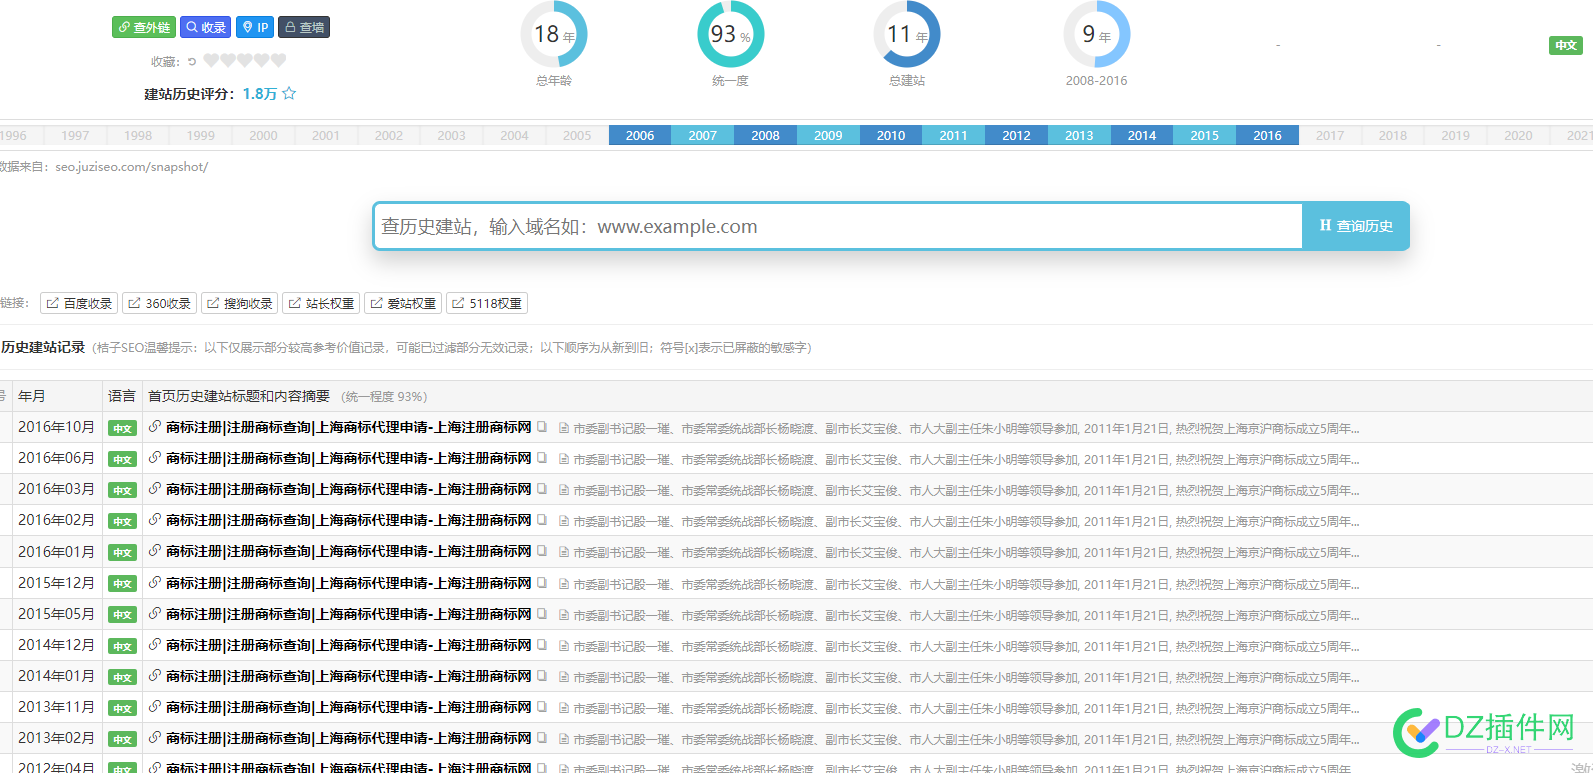Open the site title in 2014年12月 row
Viewport: 1593px width, 773px height.
[349, 645]
